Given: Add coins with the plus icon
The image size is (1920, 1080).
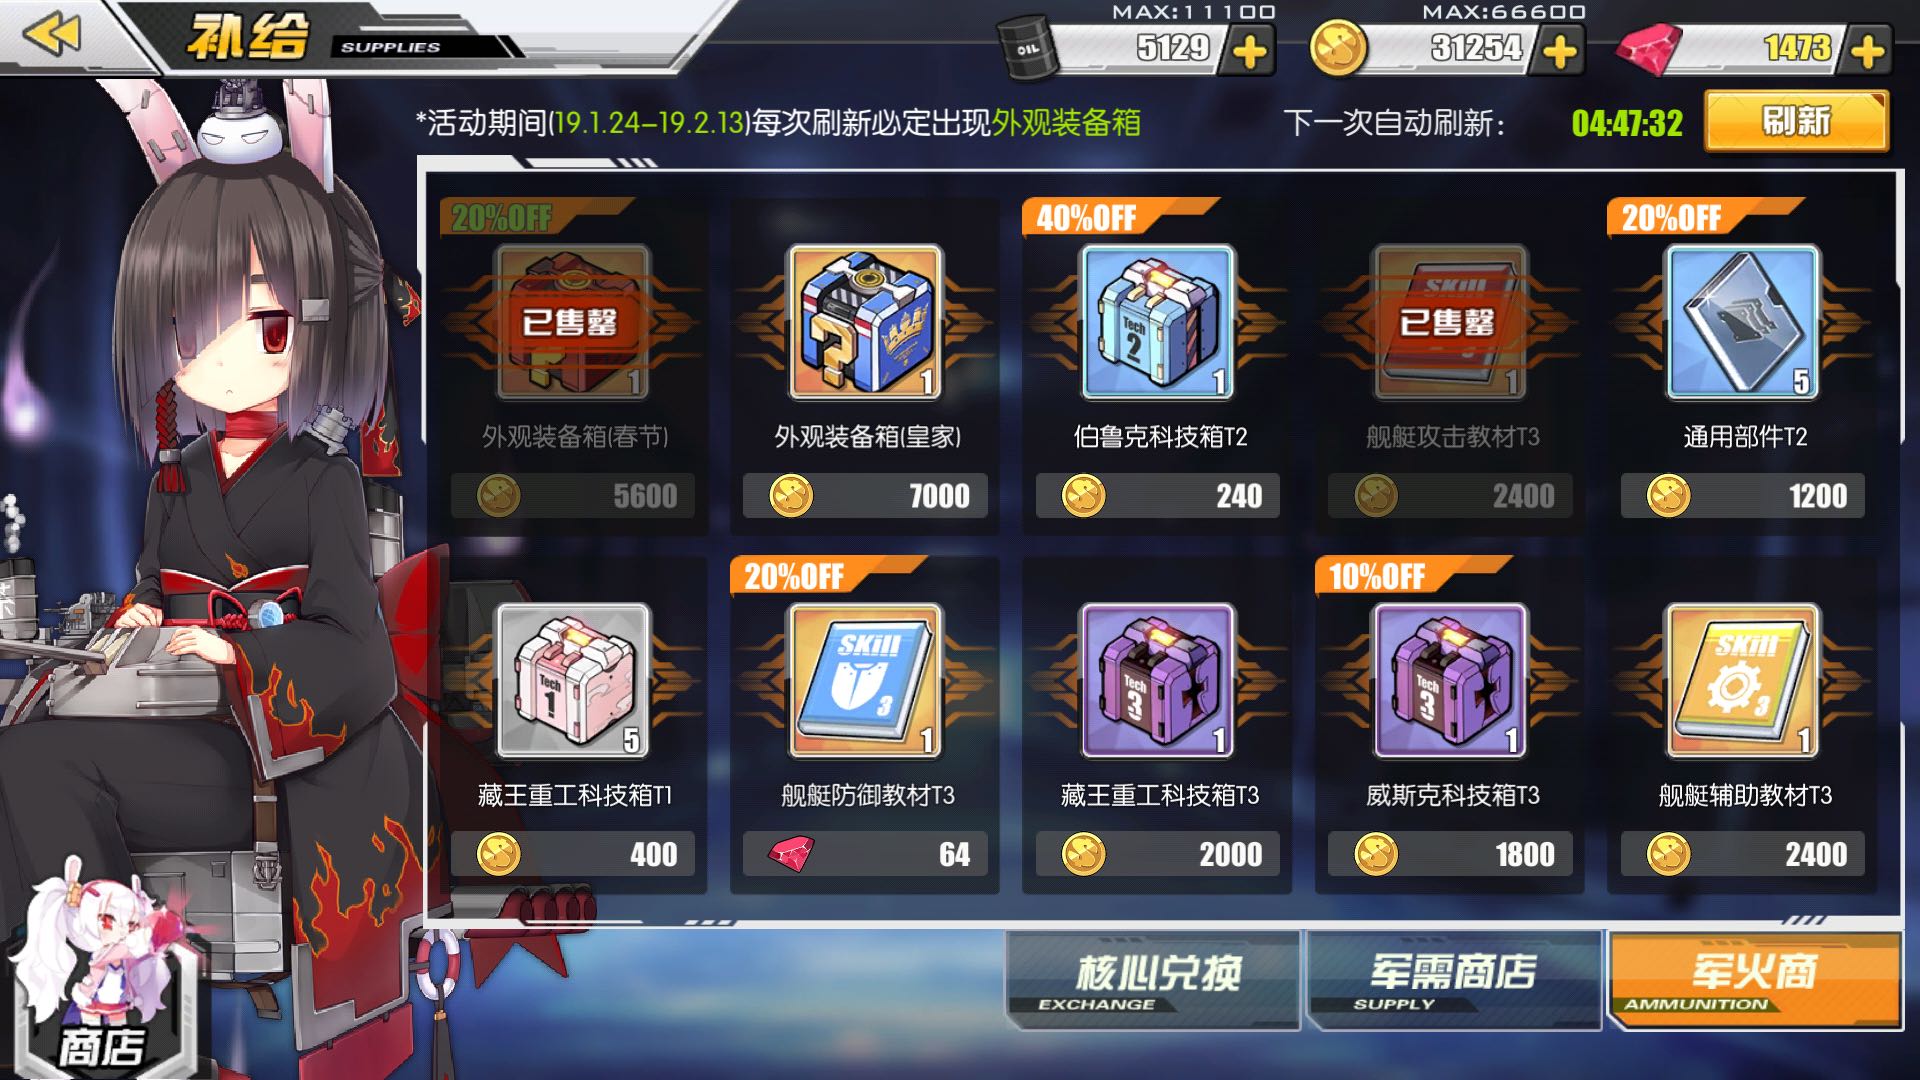Looking at the screenshot, I should 1559,50.
